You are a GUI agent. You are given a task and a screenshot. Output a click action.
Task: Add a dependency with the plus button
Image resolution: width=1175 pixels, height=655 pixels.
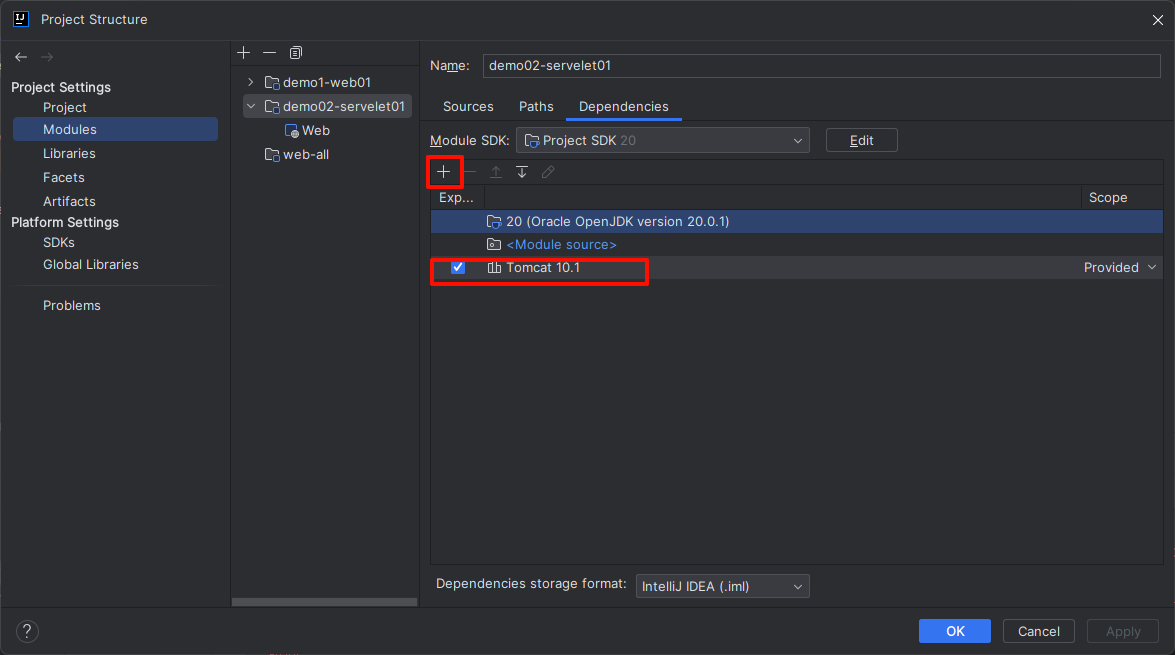[444, 172]
